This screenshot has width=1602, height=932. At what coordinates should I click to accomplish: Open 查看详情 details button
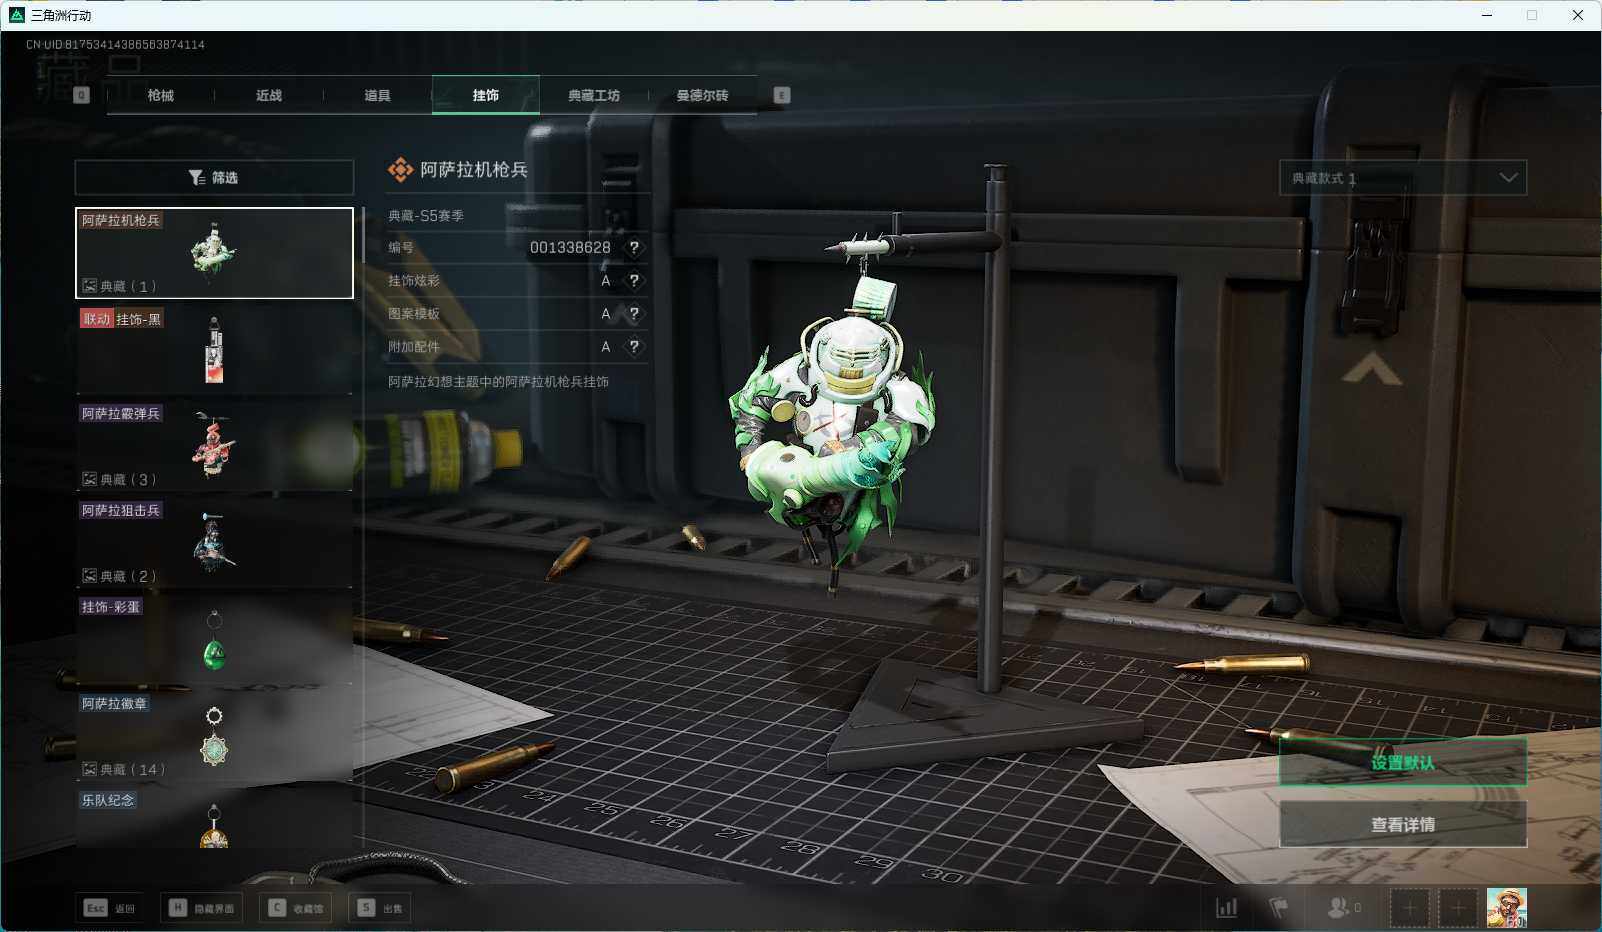[1403, 824]
